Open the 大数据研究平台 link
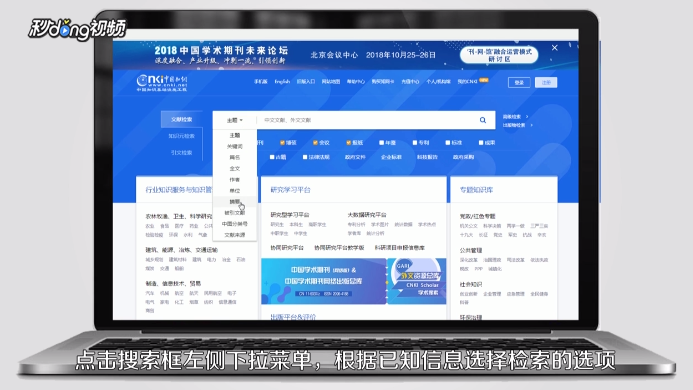 tap(367, 215)
